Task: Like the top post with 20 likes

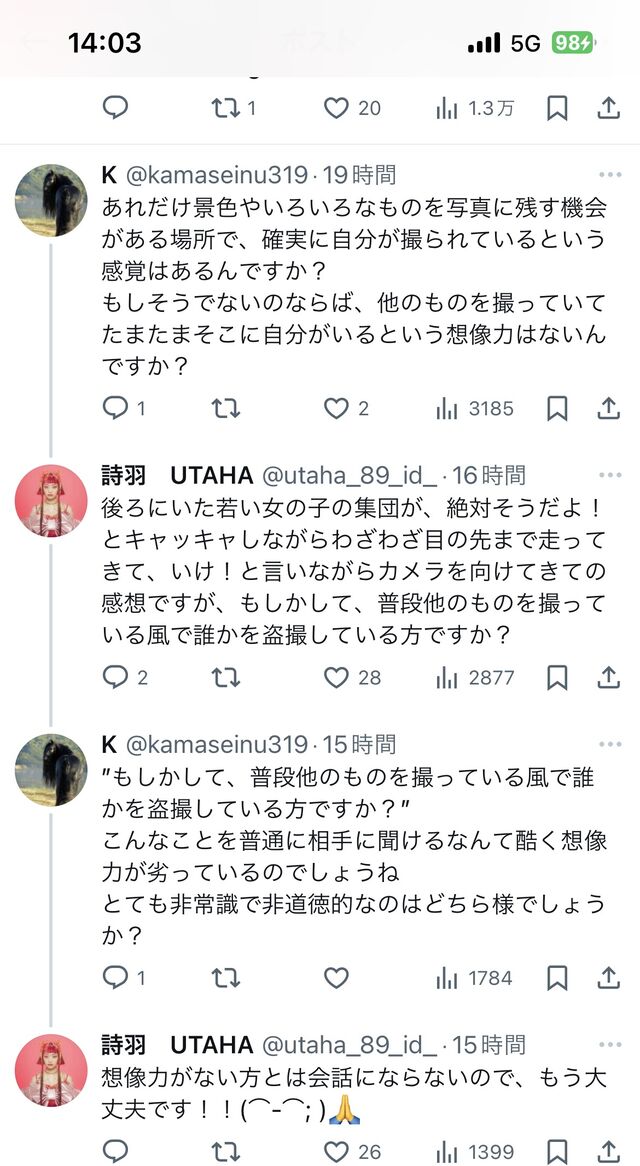Action: 337,107
